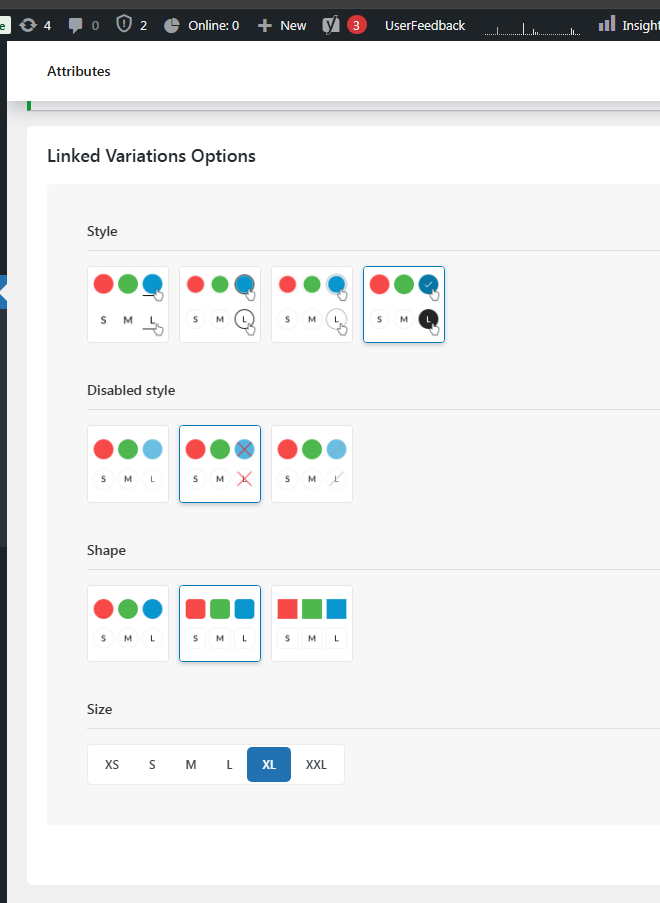Select the circle shape option
This screenshot has width=660, height=903.
(128, 624)
